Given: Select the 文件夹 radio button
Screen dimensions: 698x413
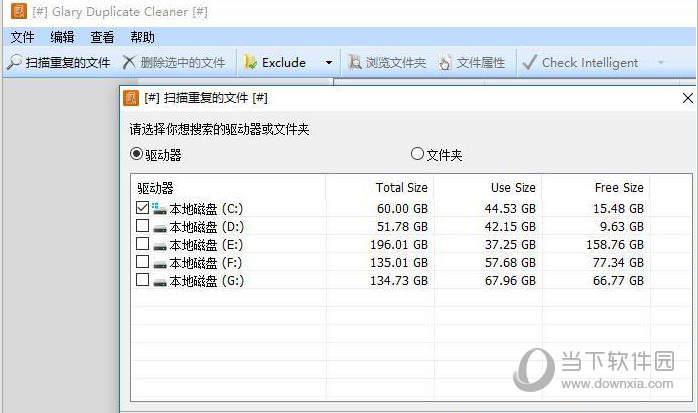Looking at the screenshot, I should (x=417, y=154).
